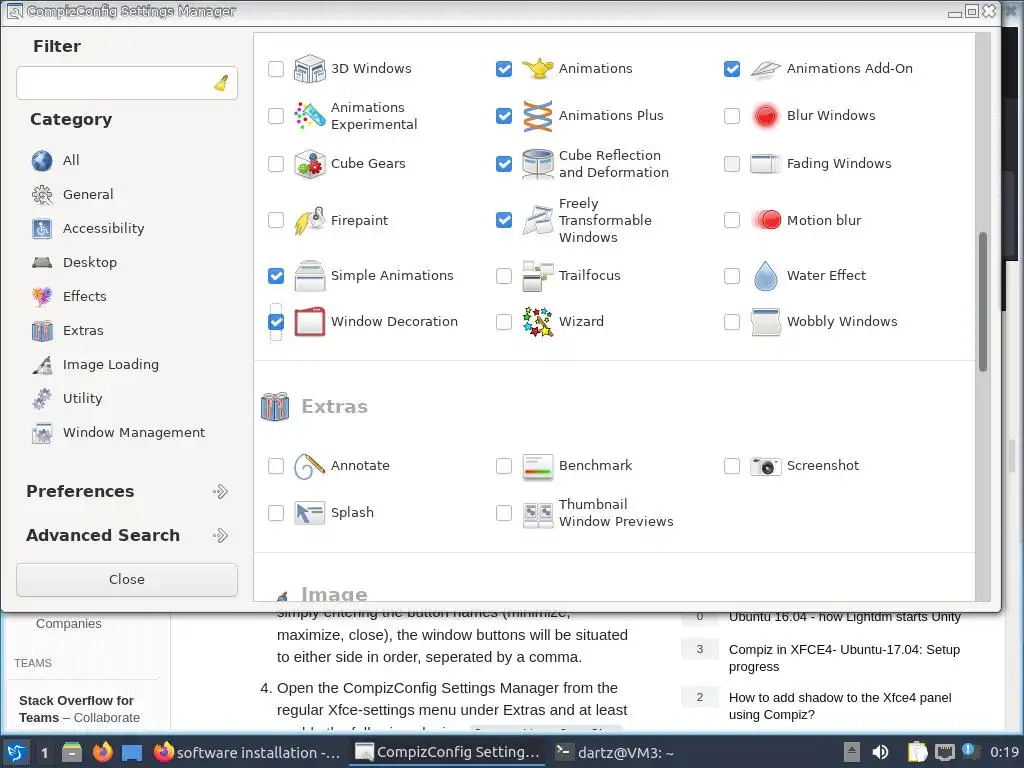
Task: Tick the Screenshot plugin checkbox
Action: point(731,466)
